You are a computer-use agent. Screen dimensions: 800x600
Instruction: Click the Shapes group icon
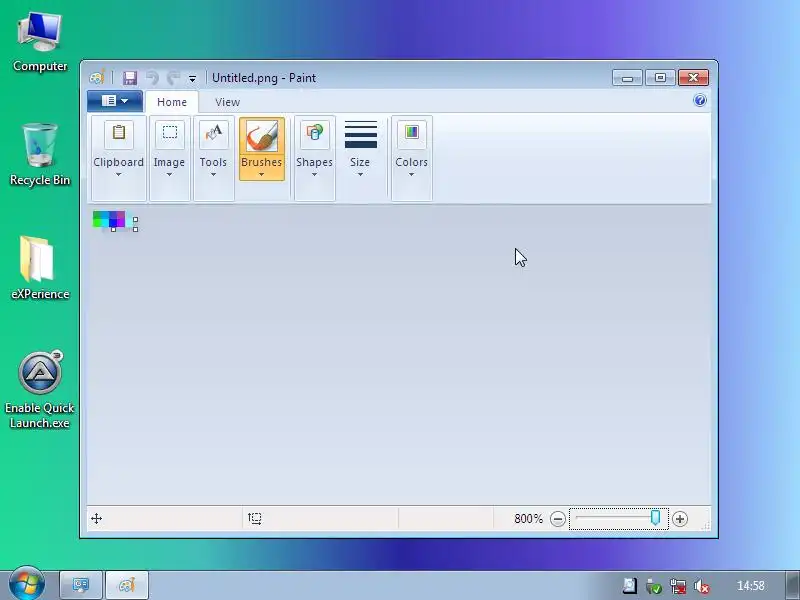coord(314,134)
